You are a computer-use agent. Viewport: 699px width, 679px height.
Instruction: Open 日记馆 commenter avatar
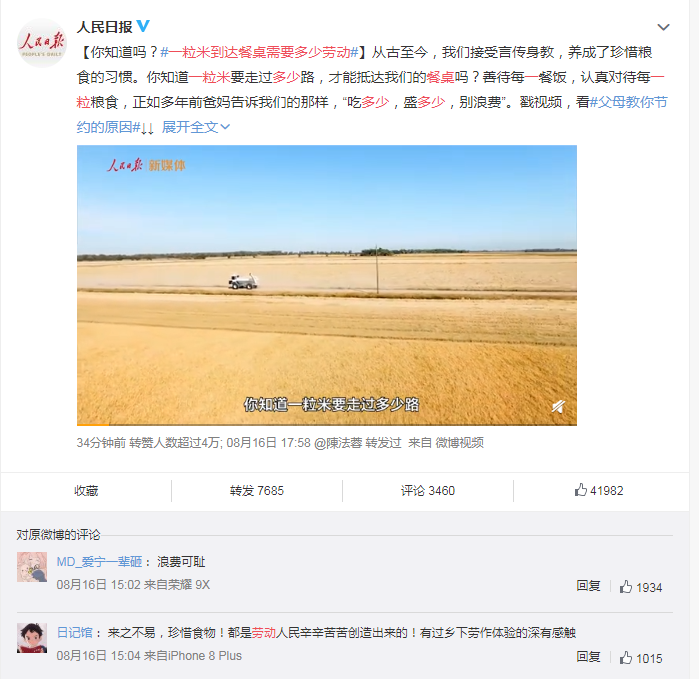tap(32, 638)
